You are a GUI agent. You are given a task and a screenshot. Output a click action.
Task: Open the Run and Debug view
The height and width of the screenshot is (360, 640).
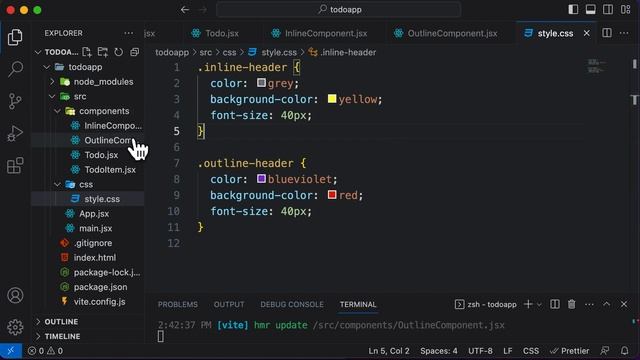(15, 133)
